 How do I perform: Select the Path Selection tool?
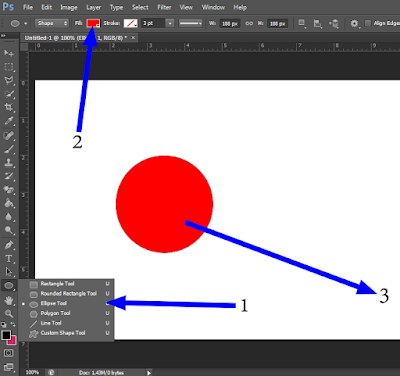9,272
